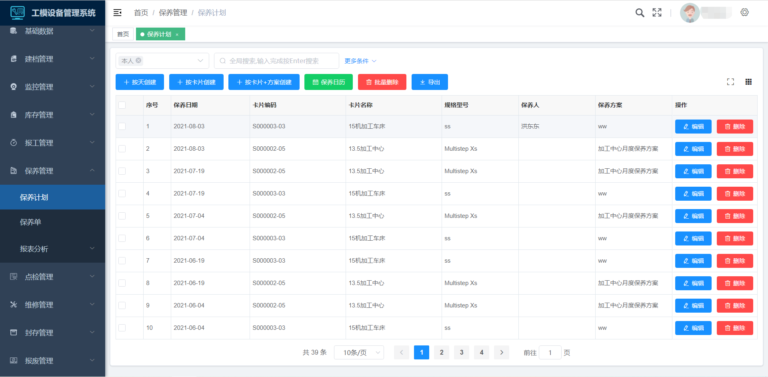This screenshot has height=377, width=768.
Task: Click the 按天创建 button
Action: 140,82
